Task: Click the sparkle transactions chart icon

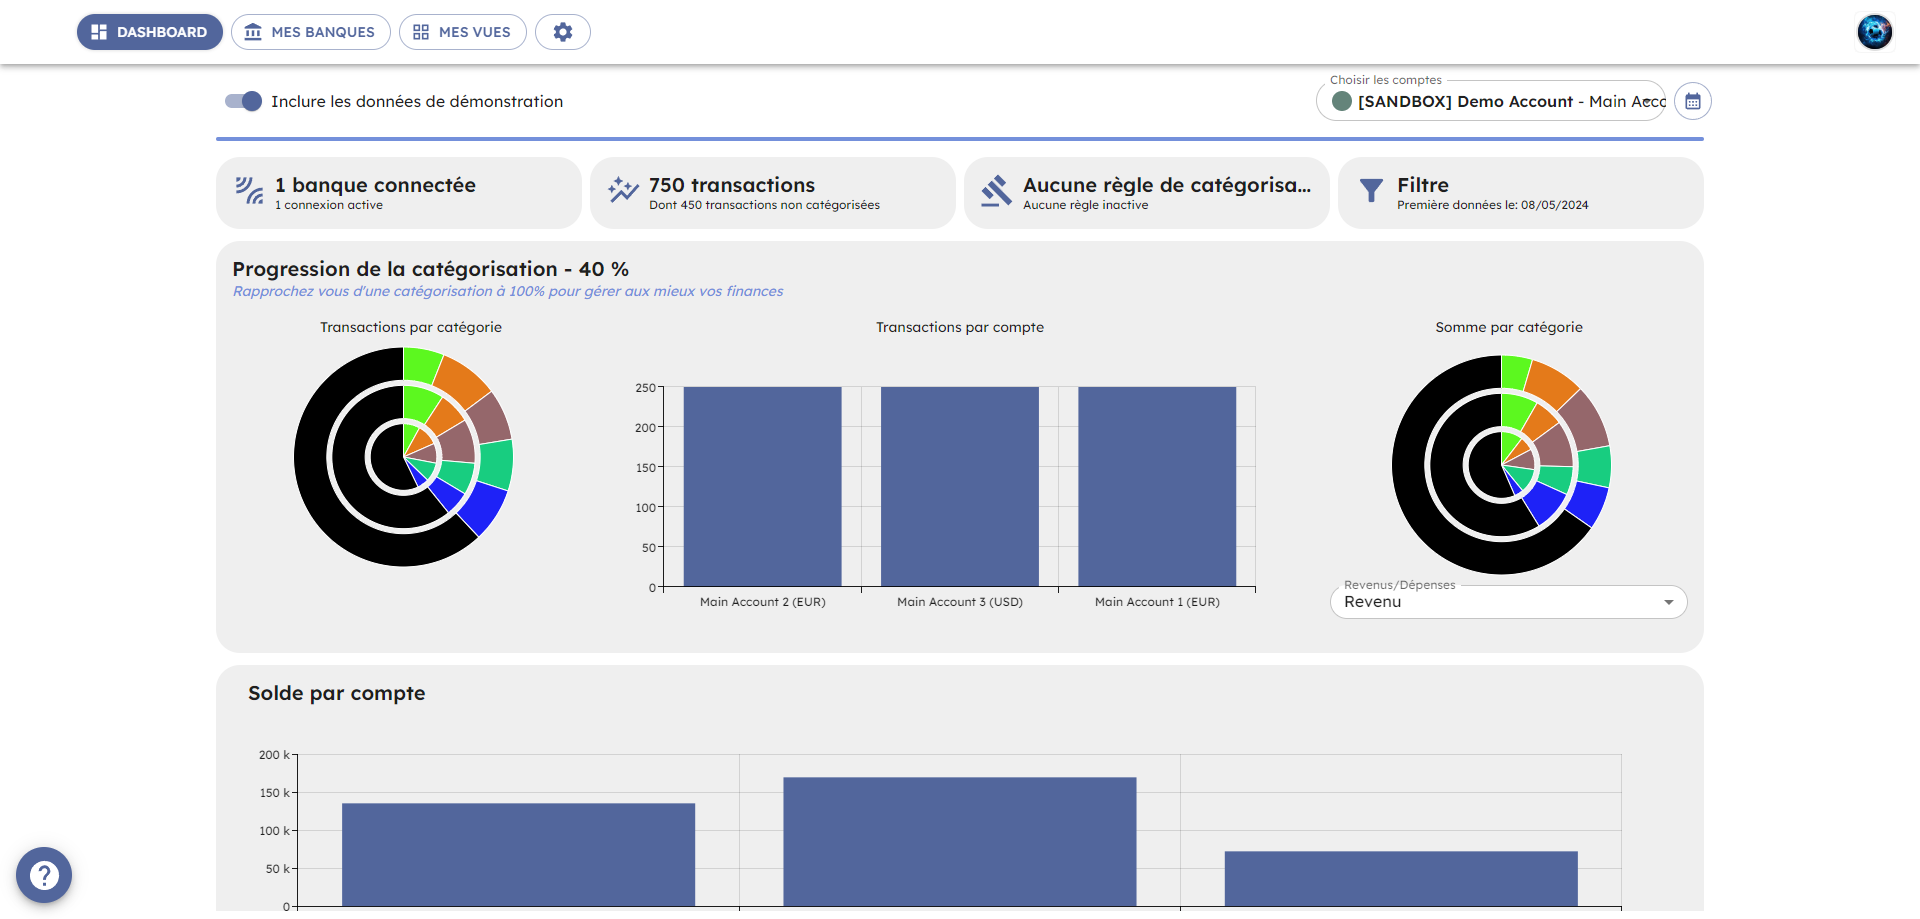Action: [623, 190]
